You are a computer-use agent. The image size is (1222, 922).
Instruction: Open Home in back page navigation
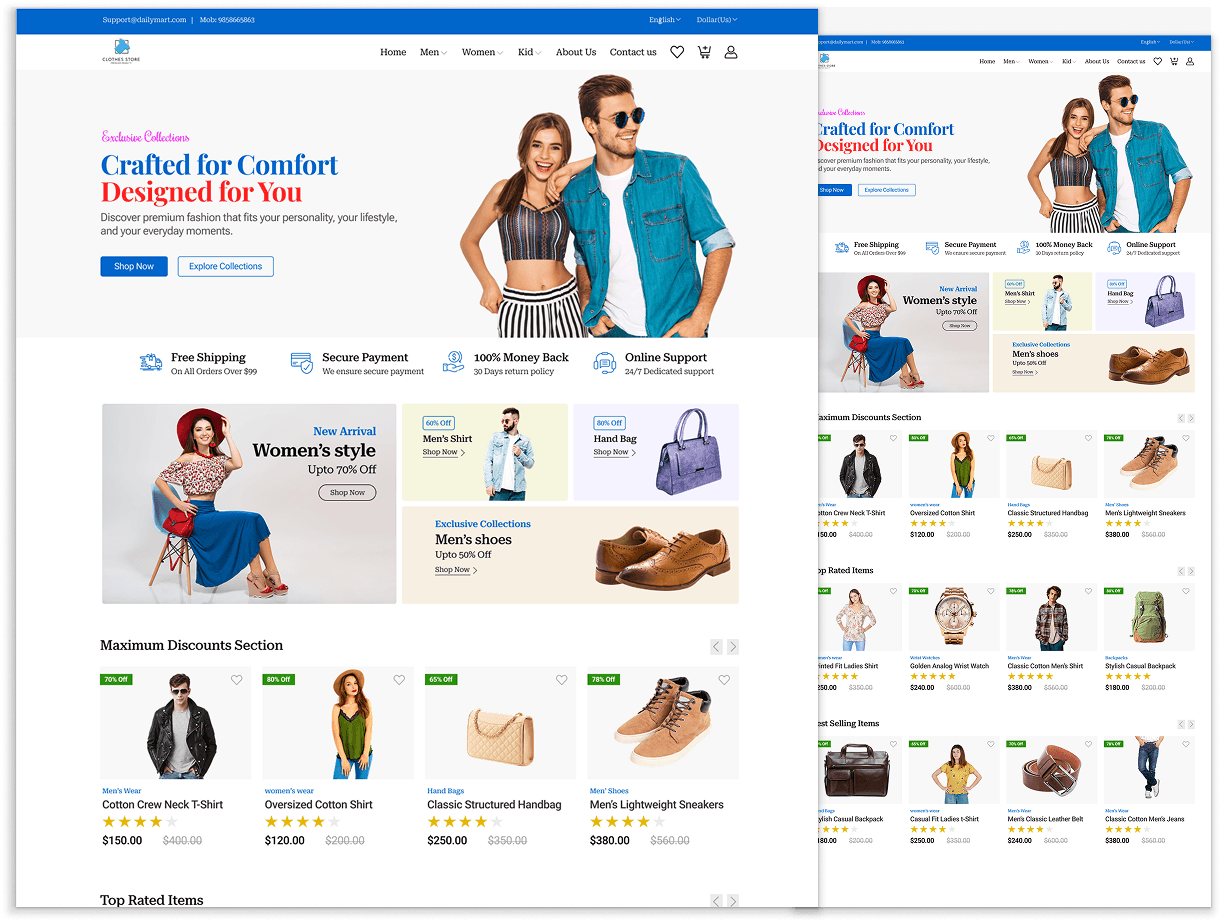pos(987,61)
